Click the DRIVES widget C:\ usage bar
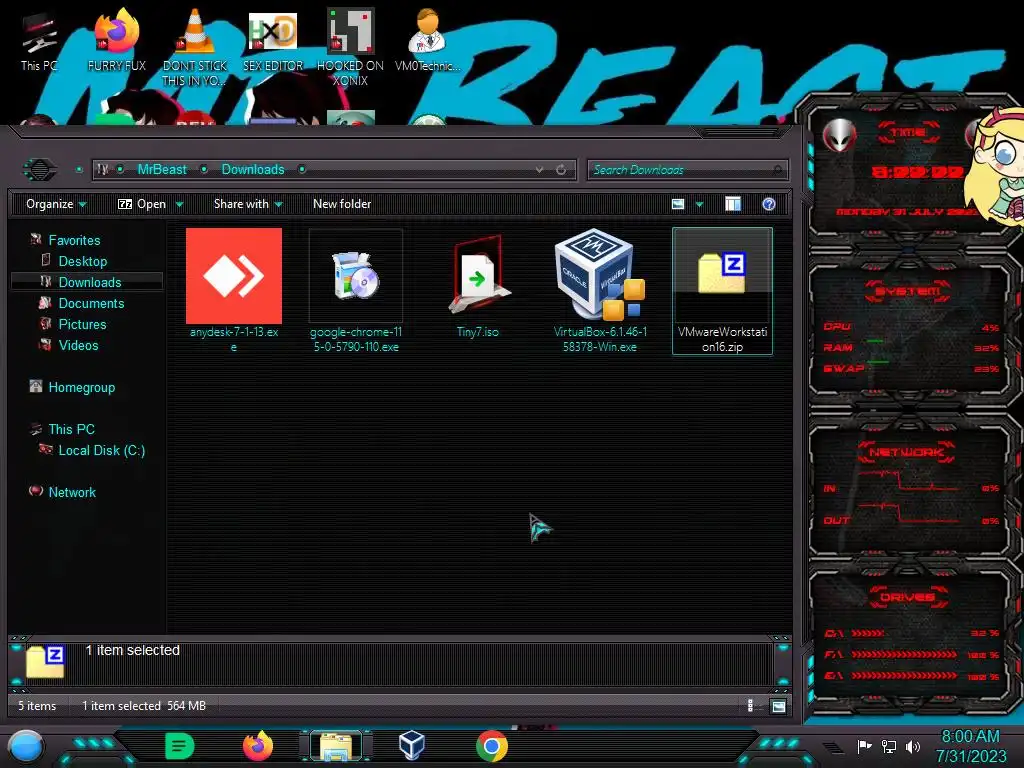The width and height of the screenshot is (1024, 768). tap(868, 633)
